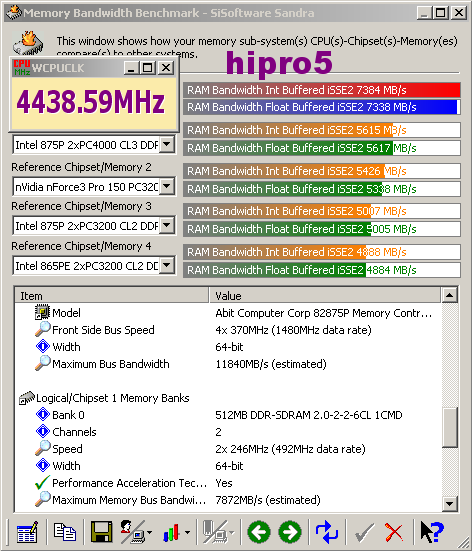Close the Memory Bandwidth Benchmark window
Image resolution: width=472 pixels, height=551 pixels.
pyautogui.click(x=459, y=13)
